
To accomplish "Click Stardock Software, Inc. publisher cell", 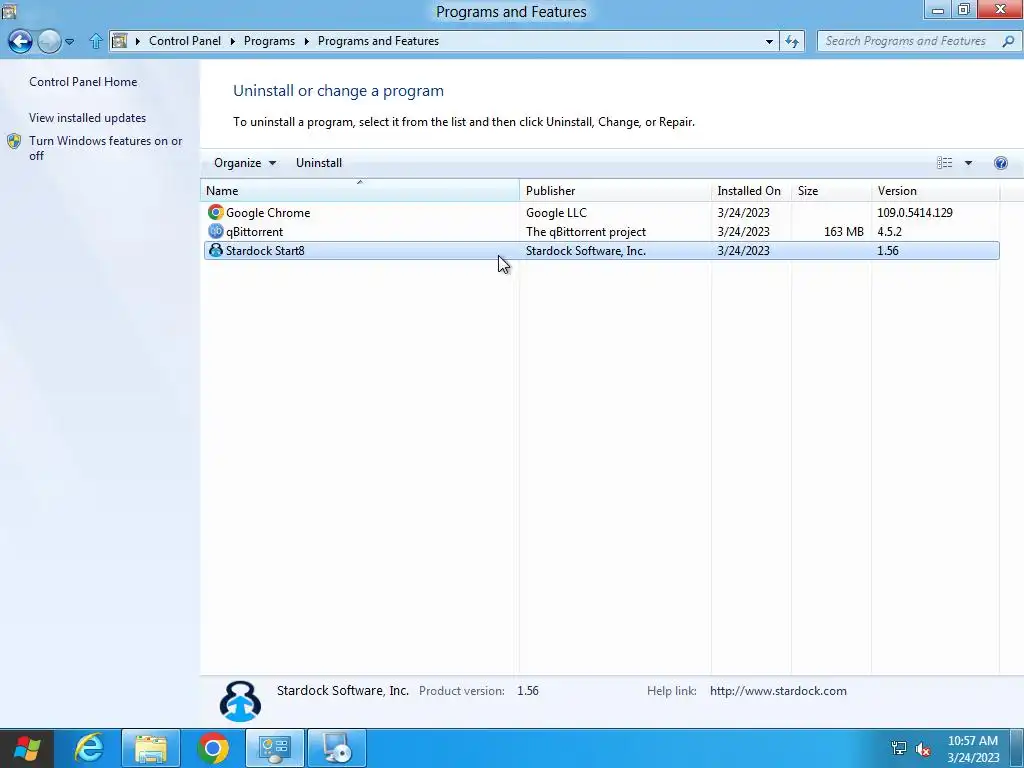I will [586, 251].
